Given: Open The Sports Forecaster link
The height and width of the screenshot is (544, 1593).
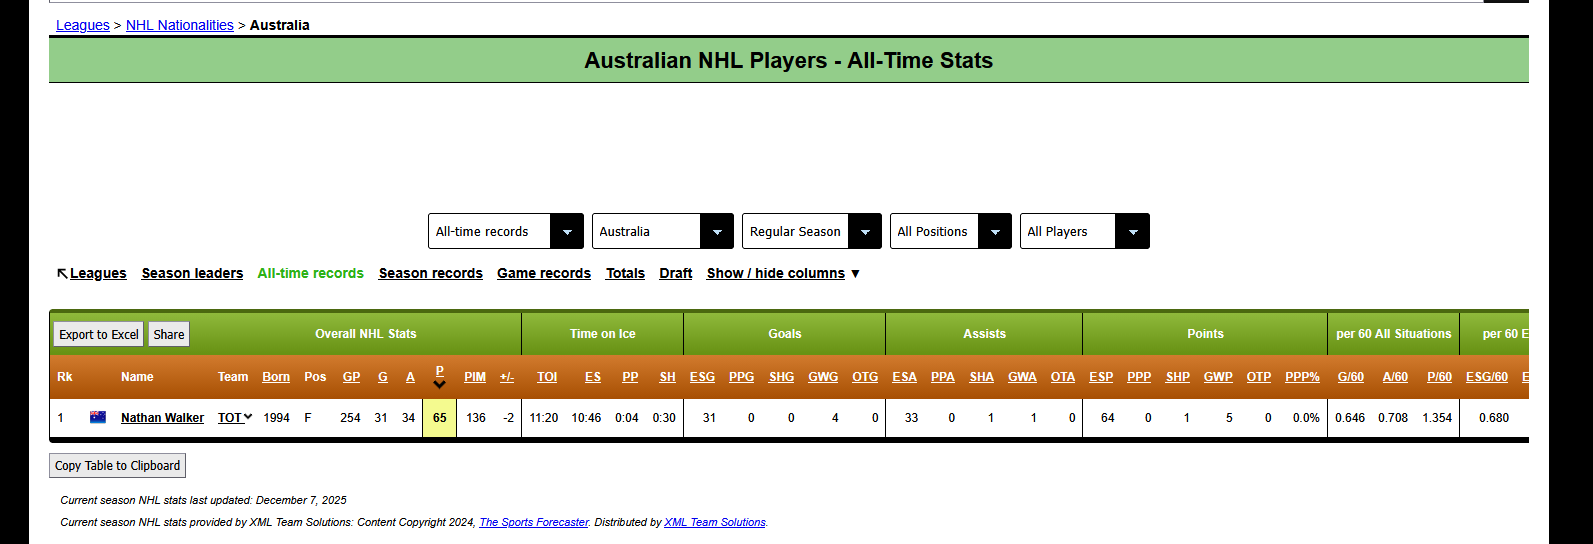Looking at the screenshot, I should (534, 522).
